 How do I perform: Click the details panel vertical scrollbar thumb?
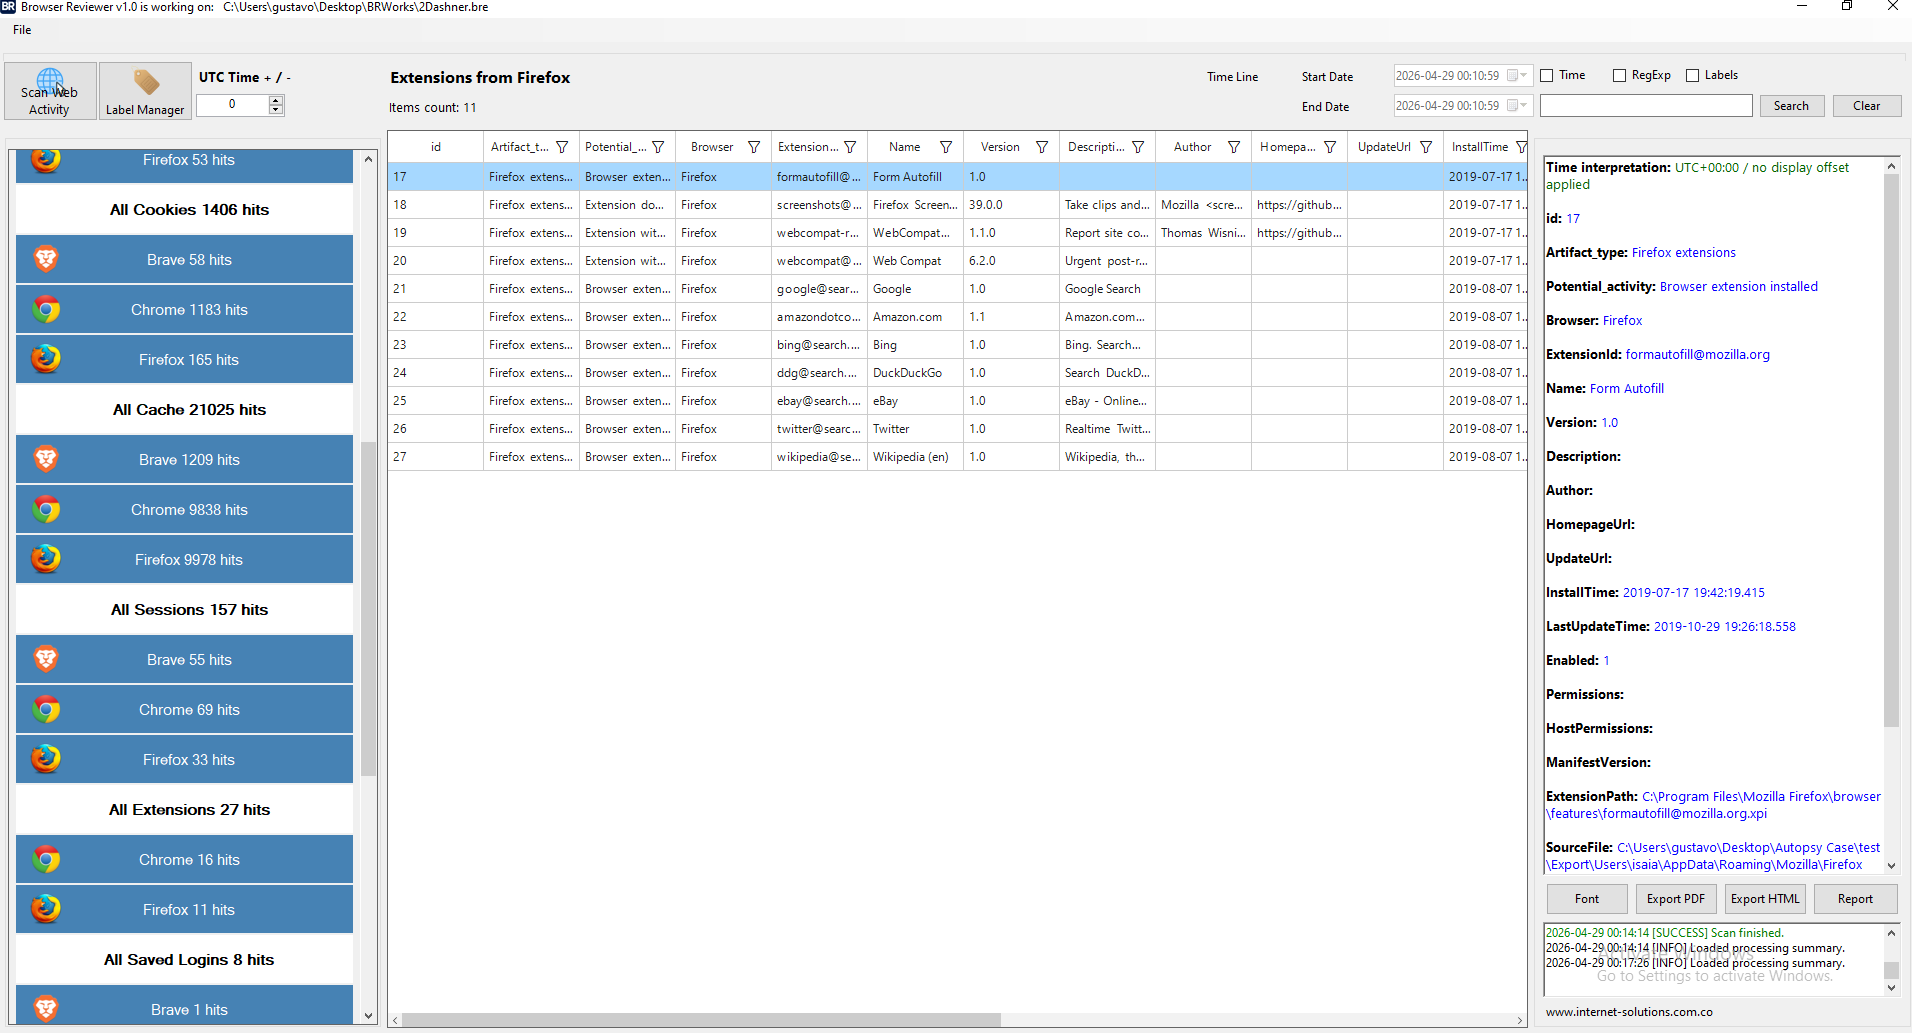pos(1891,450)
